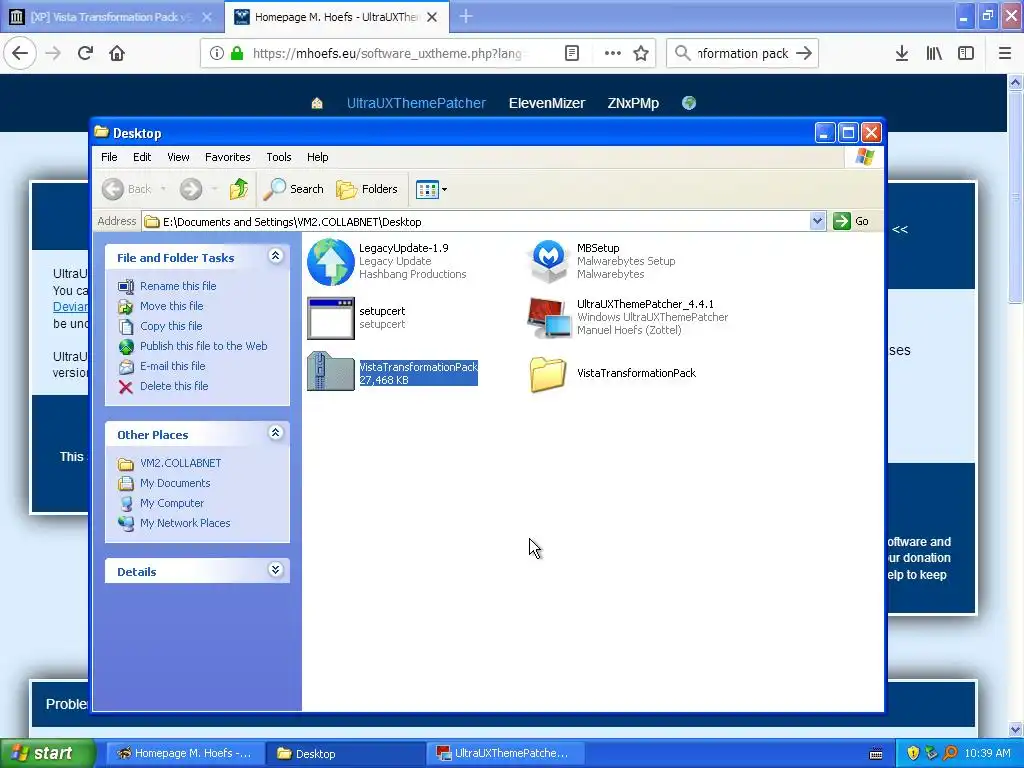The width and height of the screenshot is (1024, 768).
Task: Select the MBSetup Malwarebytes icon
Action: pos(549,261)
